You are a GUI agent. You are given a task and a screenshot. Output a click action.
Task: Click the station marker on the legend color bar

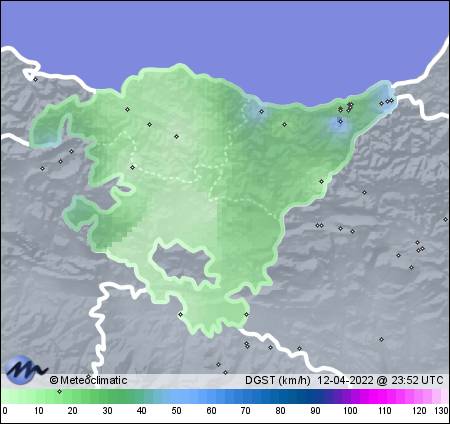[x=59, y=391]
